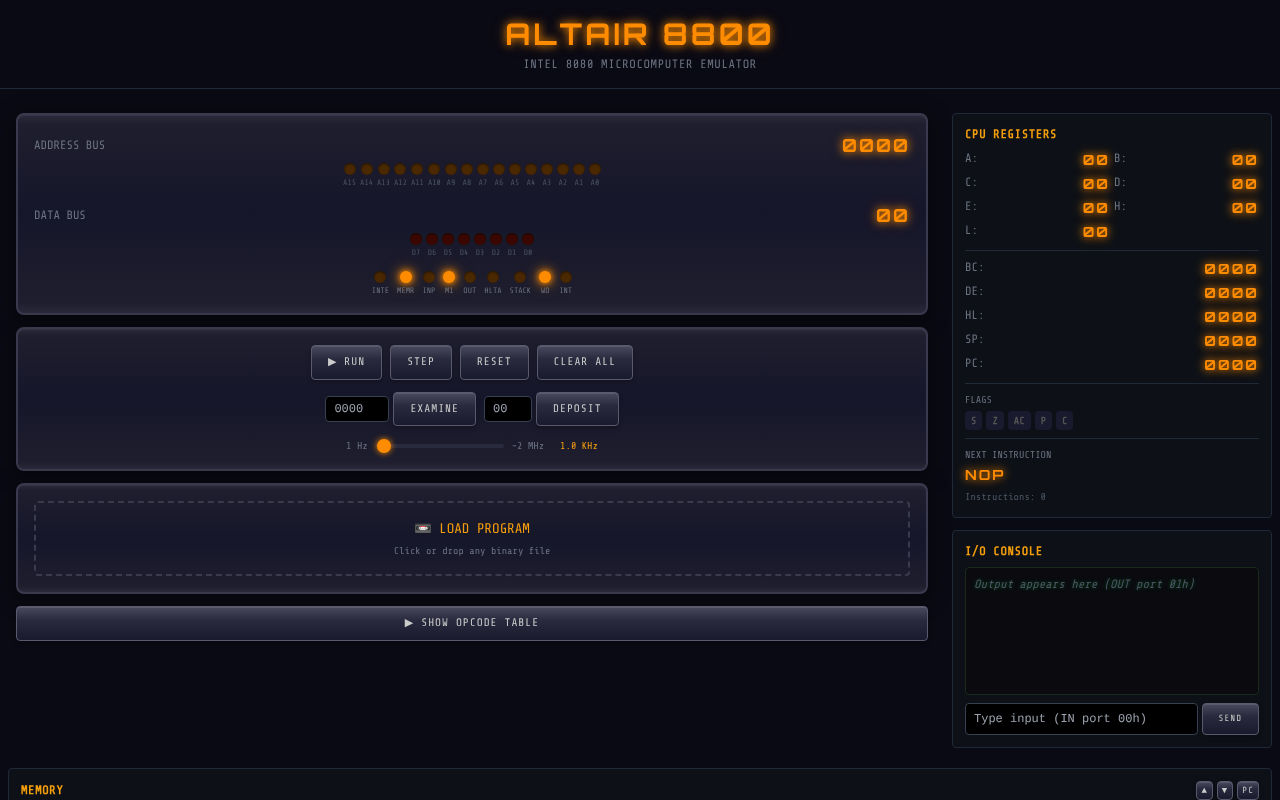Click the address field showing 0000
The height and width of the screenshot is (800, 1280).
[x=357, y=409]
